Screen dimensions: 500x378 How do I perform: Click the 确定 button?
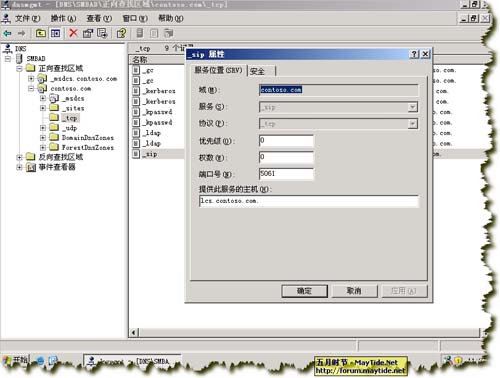[x=304, y=291]
